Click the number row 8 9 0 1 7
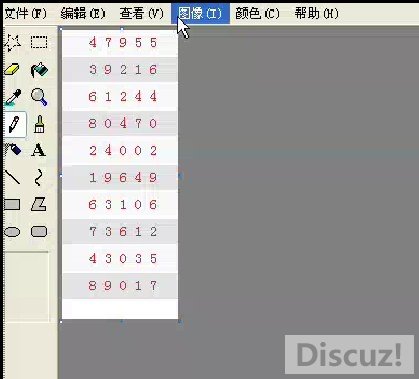Image resolution: width=419 pixels, height=379 pixels. click(x=120, y=286)
